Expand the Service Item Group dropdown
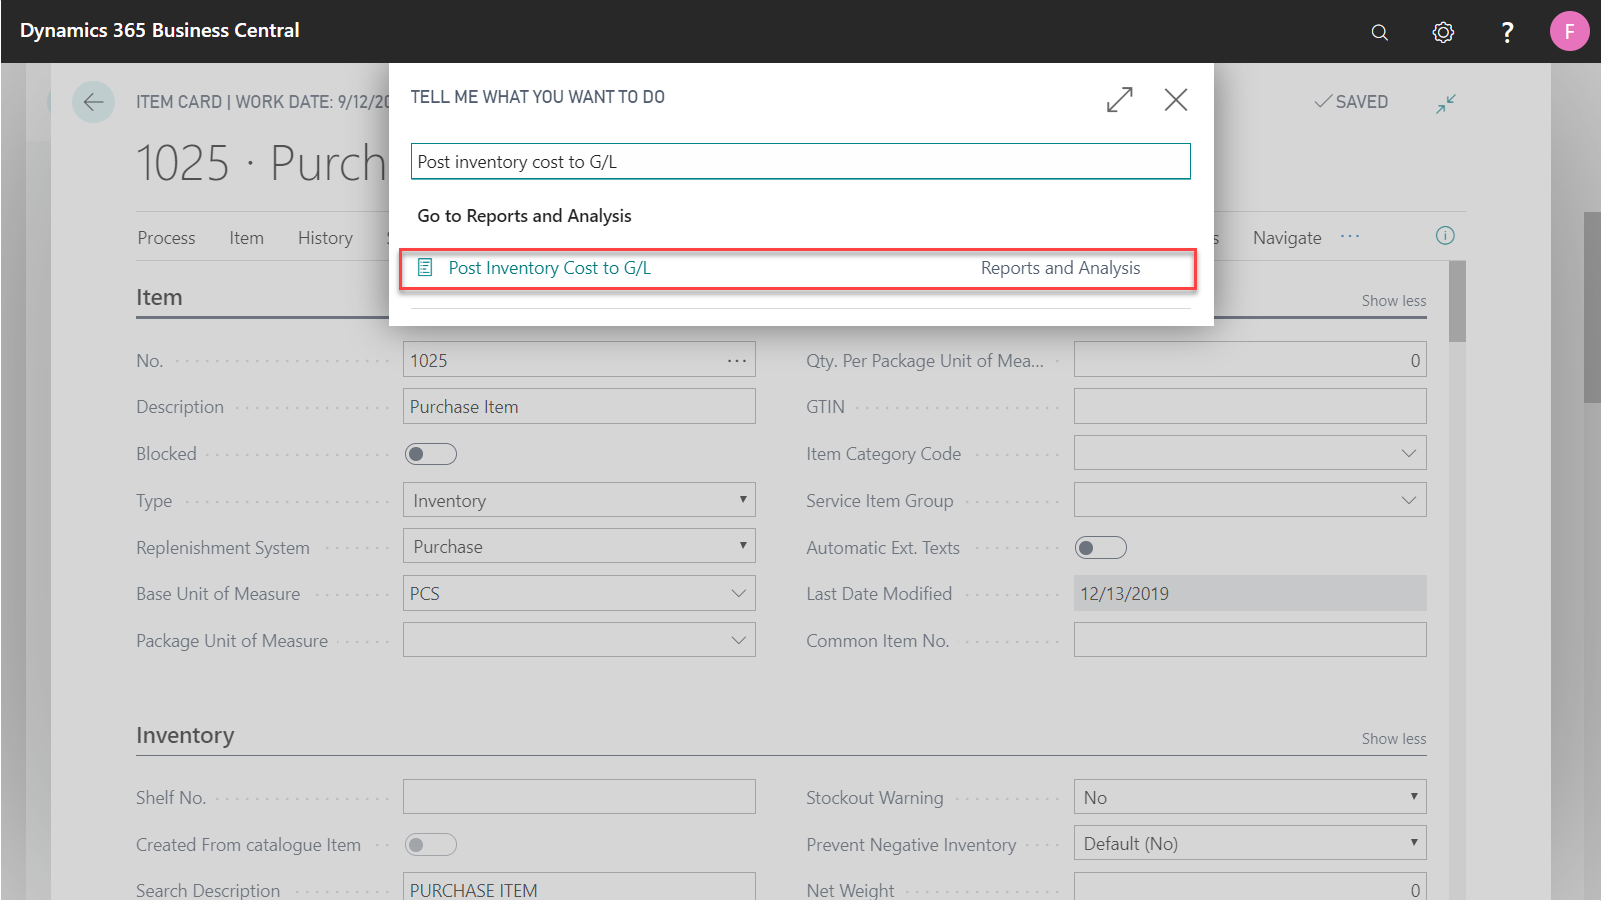 tap(1409, 500)
